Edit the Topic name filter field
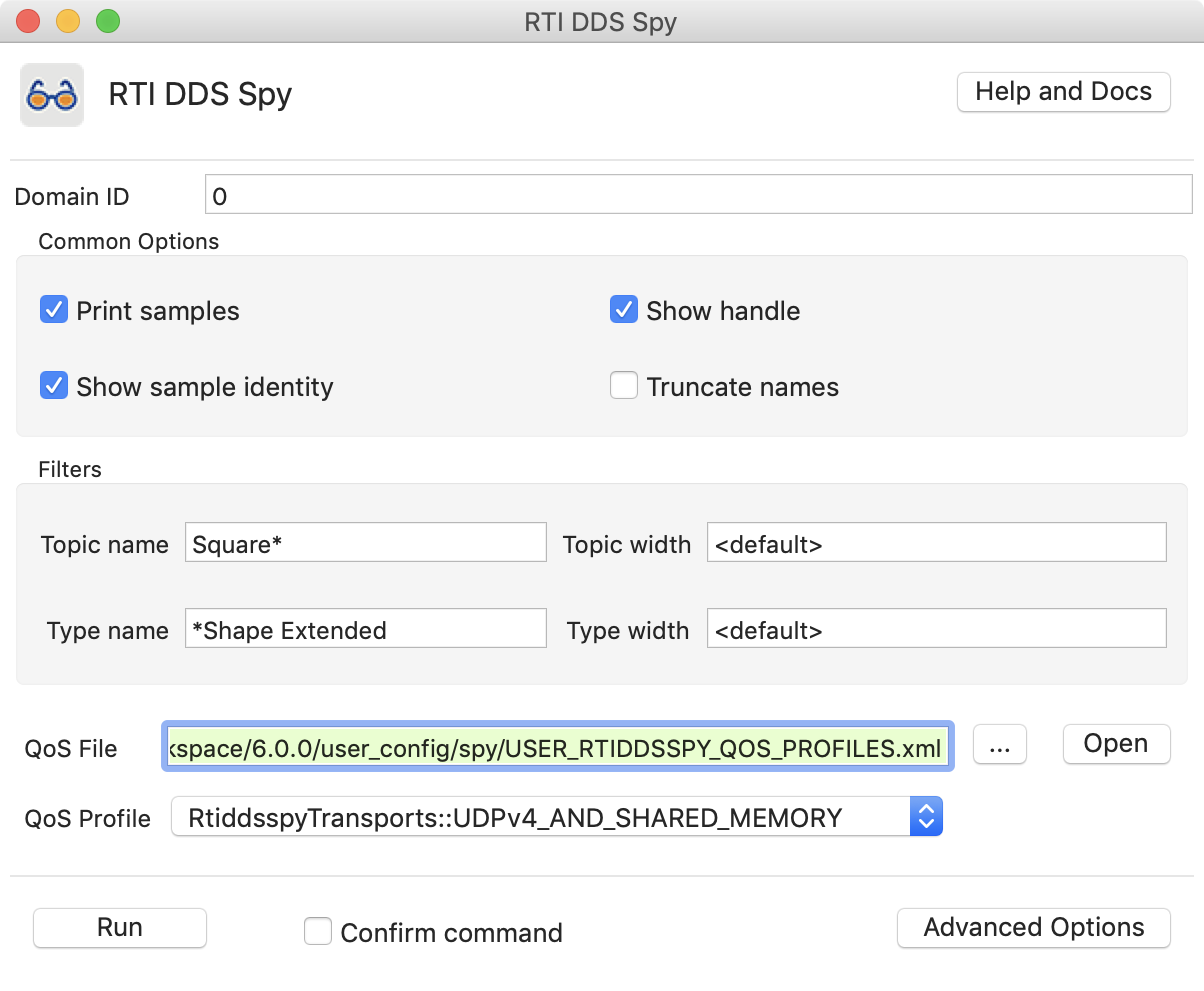 click(x=366, y=542)
